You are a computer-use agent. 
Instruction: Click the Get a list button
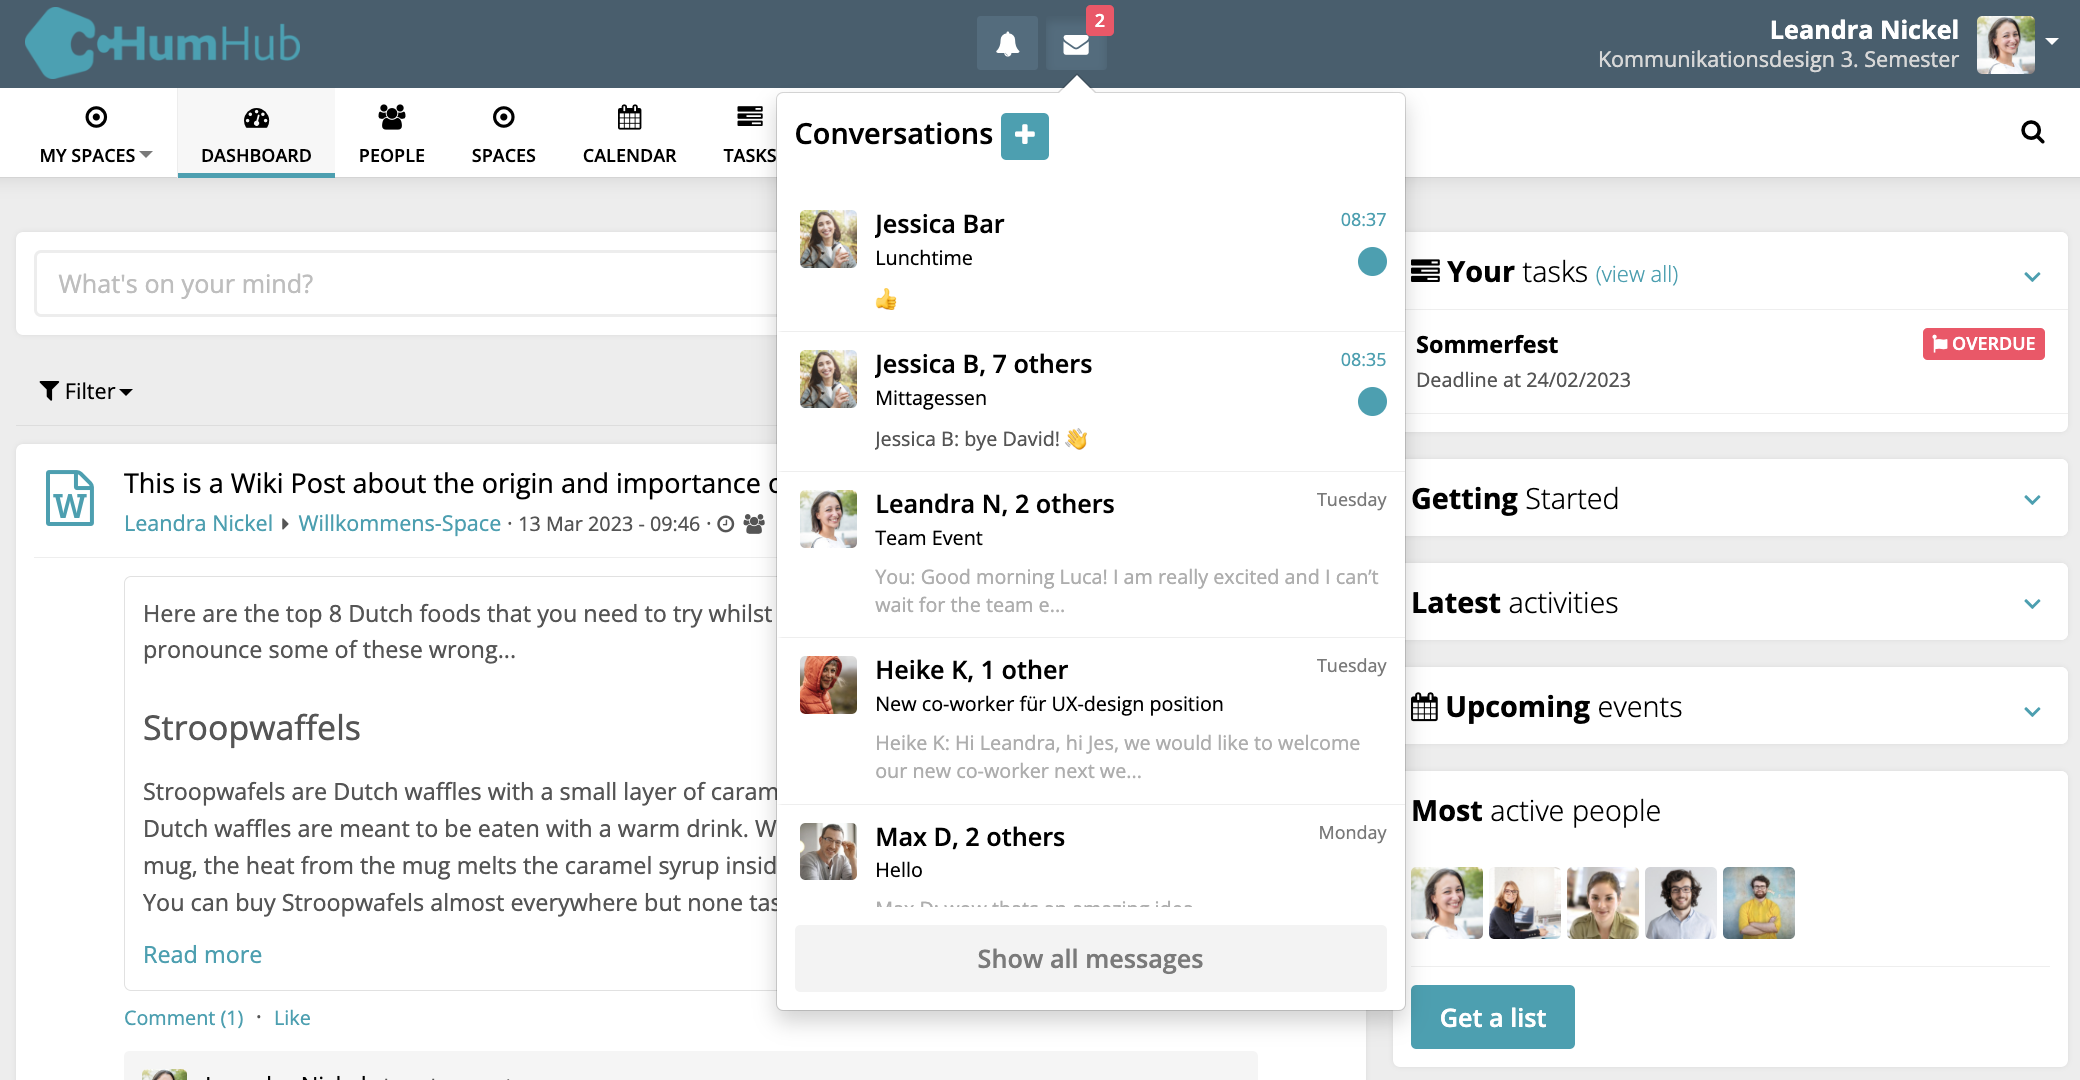(1492, 1017)
